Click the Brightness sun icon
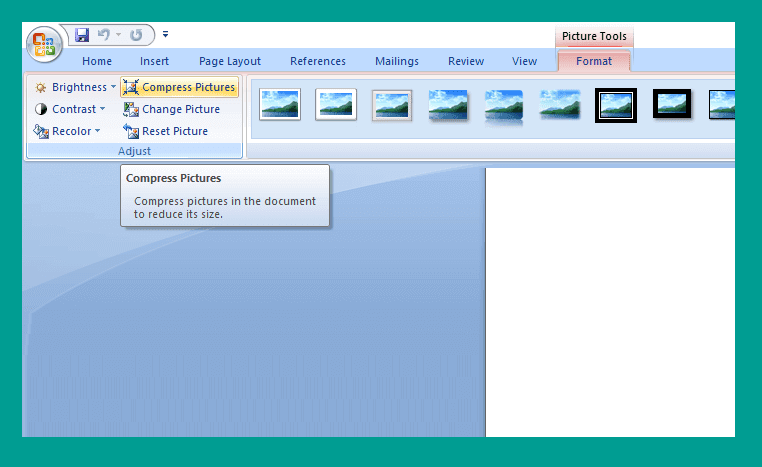 (x=41, y=87)
